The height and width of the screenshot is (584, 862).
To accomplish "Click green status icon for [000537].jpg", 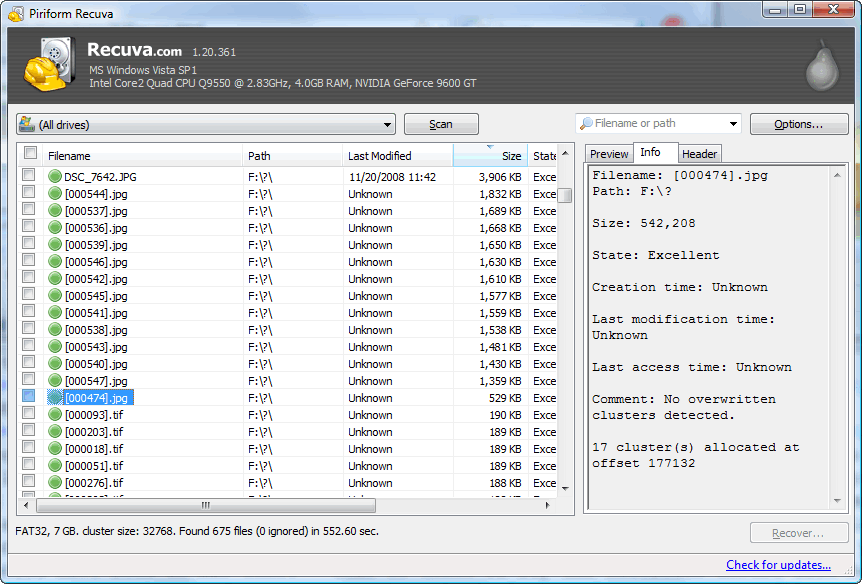I will pos(54,211).
